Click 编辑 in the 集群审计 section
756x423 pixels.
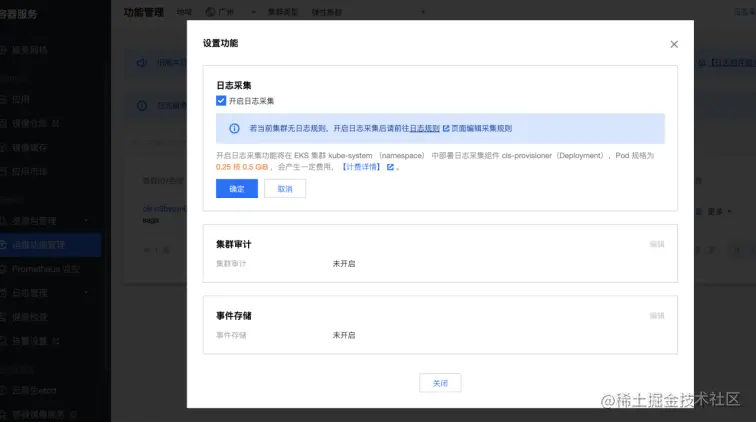click(x=657, y=244)
